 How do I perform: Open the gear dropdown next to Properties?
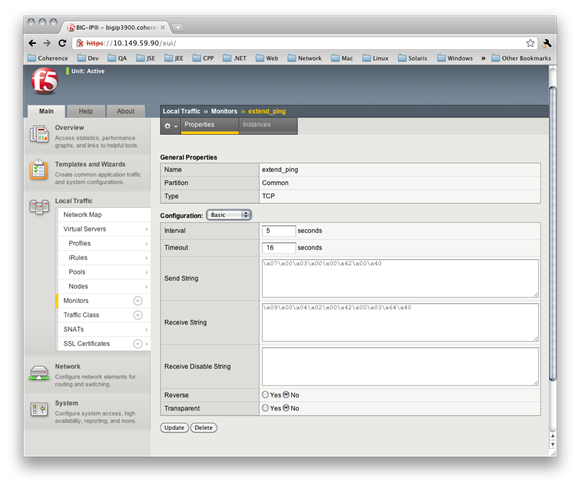click(171, 126)
